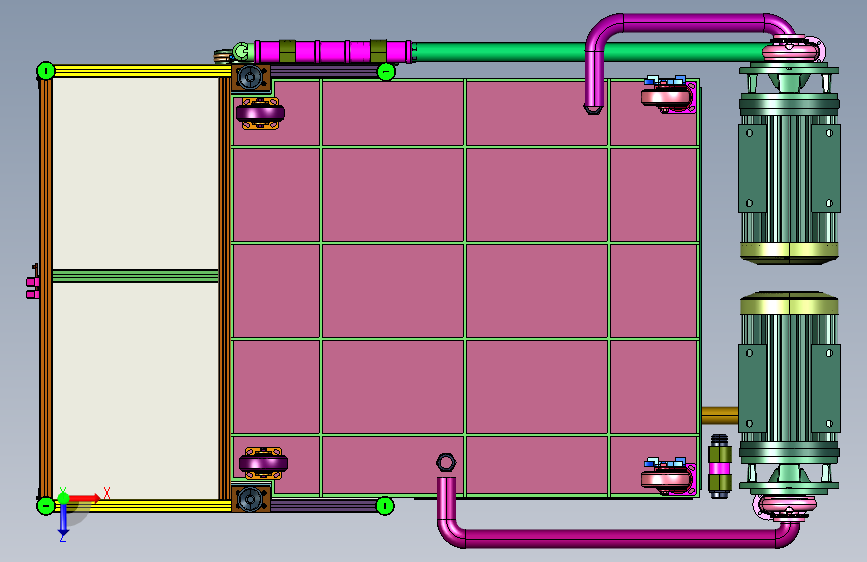
Task: Pick the dark leveling foot in the top brown bracket
Action: (x=250, y=77)
